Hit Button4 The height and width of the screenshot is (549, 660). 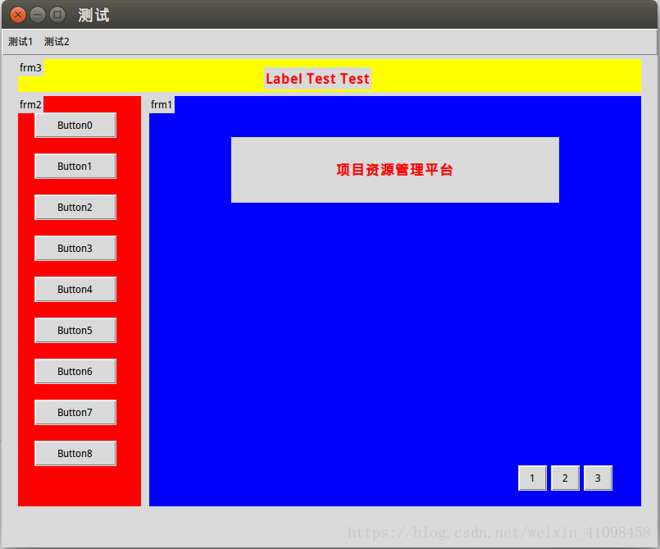tap(75, 289)
